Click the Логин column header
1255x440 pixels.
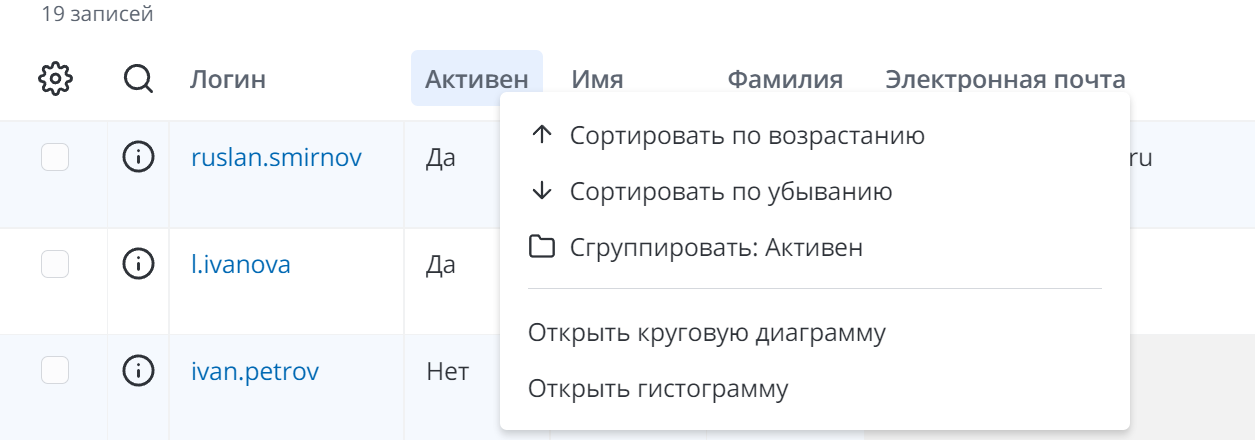click(228, 79)
